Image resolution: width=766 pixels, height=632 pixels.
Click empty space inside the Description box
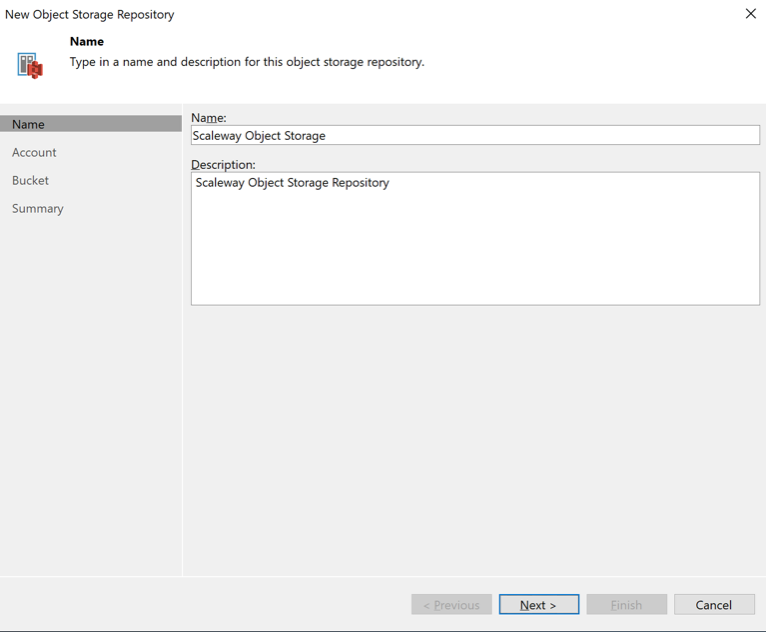click(475, 250)
